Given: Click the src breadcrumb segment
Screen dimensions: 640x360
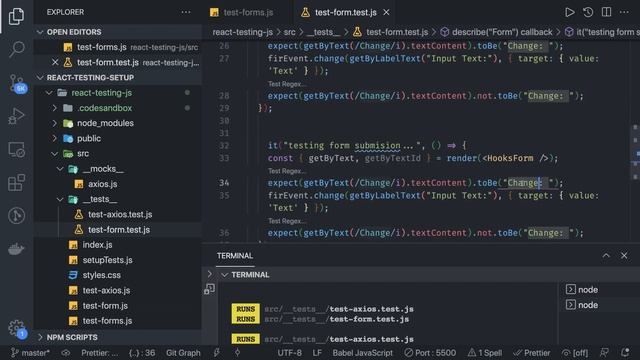Looking at the screenshot, I should coord(289,32).
